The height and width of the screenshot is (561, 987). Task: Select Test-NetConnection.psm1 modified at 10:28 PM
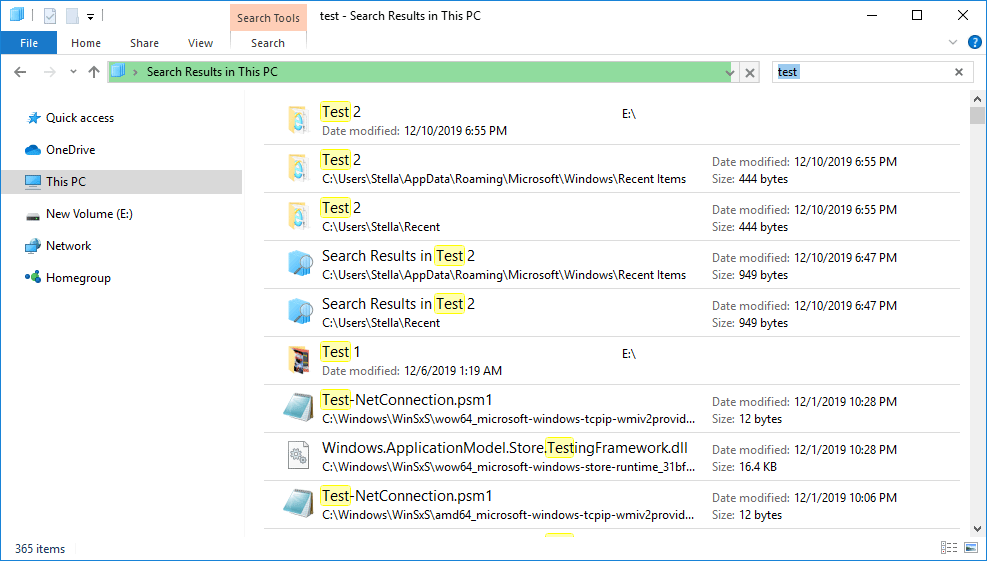pyautogui.click(x=407, y=400)
